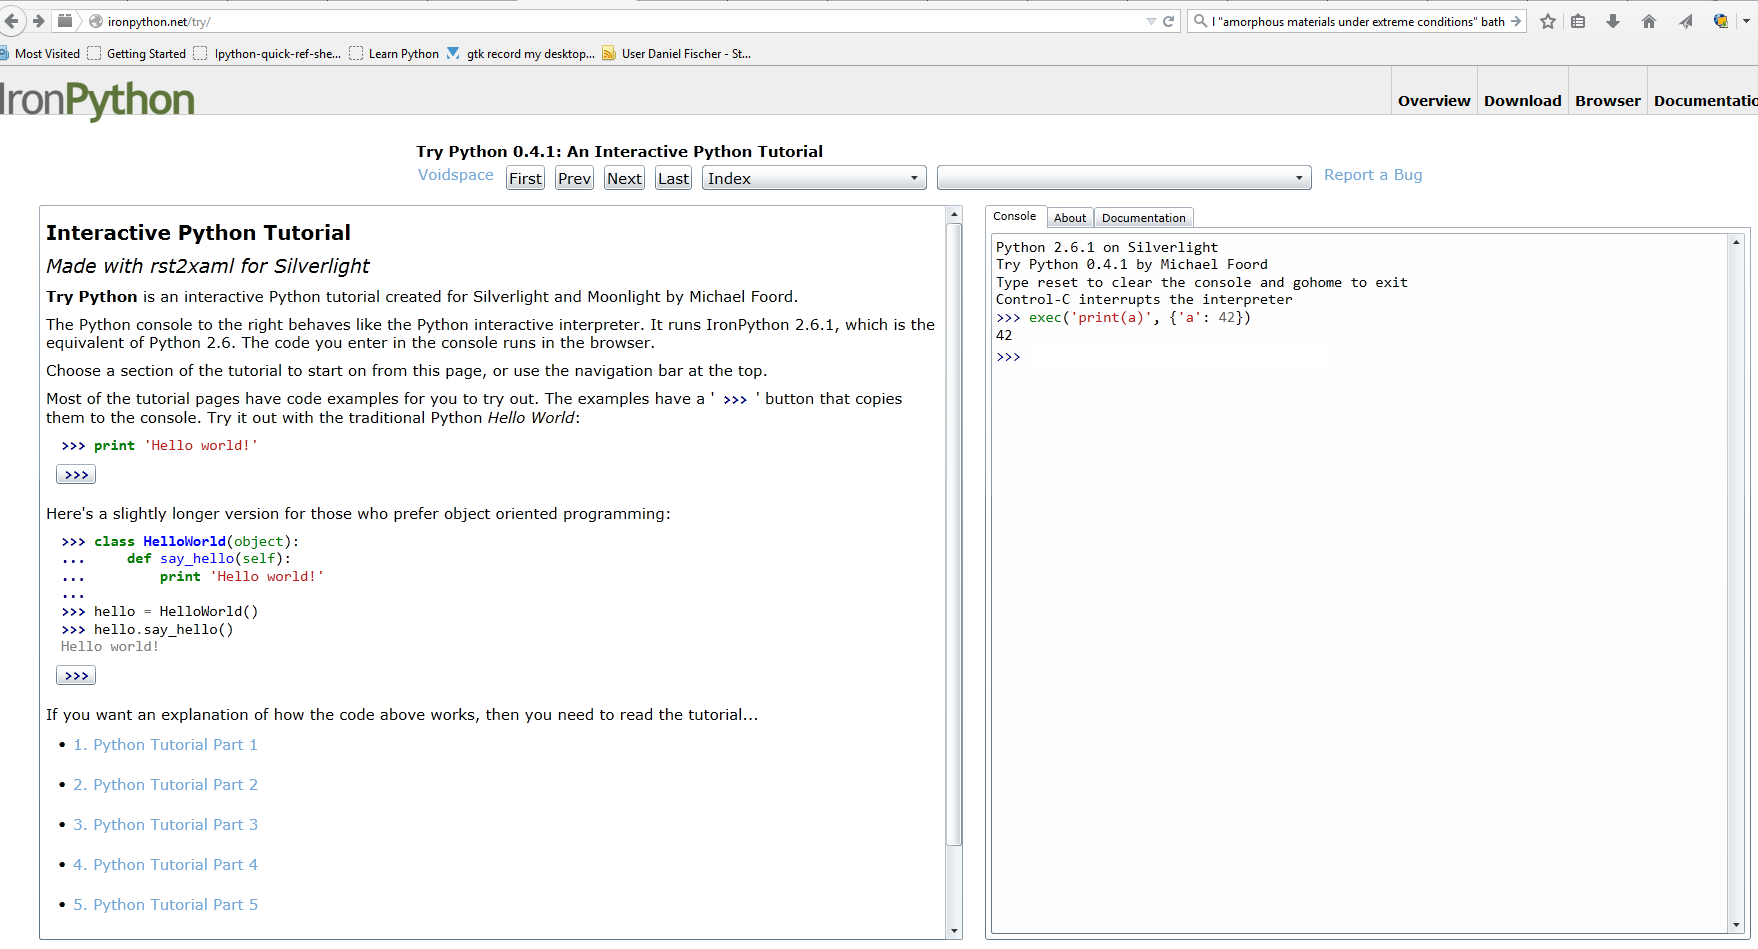This screenshot has height=949, width=1758.
Task: Switch to the Console tab
Action: coord(1014,217)
